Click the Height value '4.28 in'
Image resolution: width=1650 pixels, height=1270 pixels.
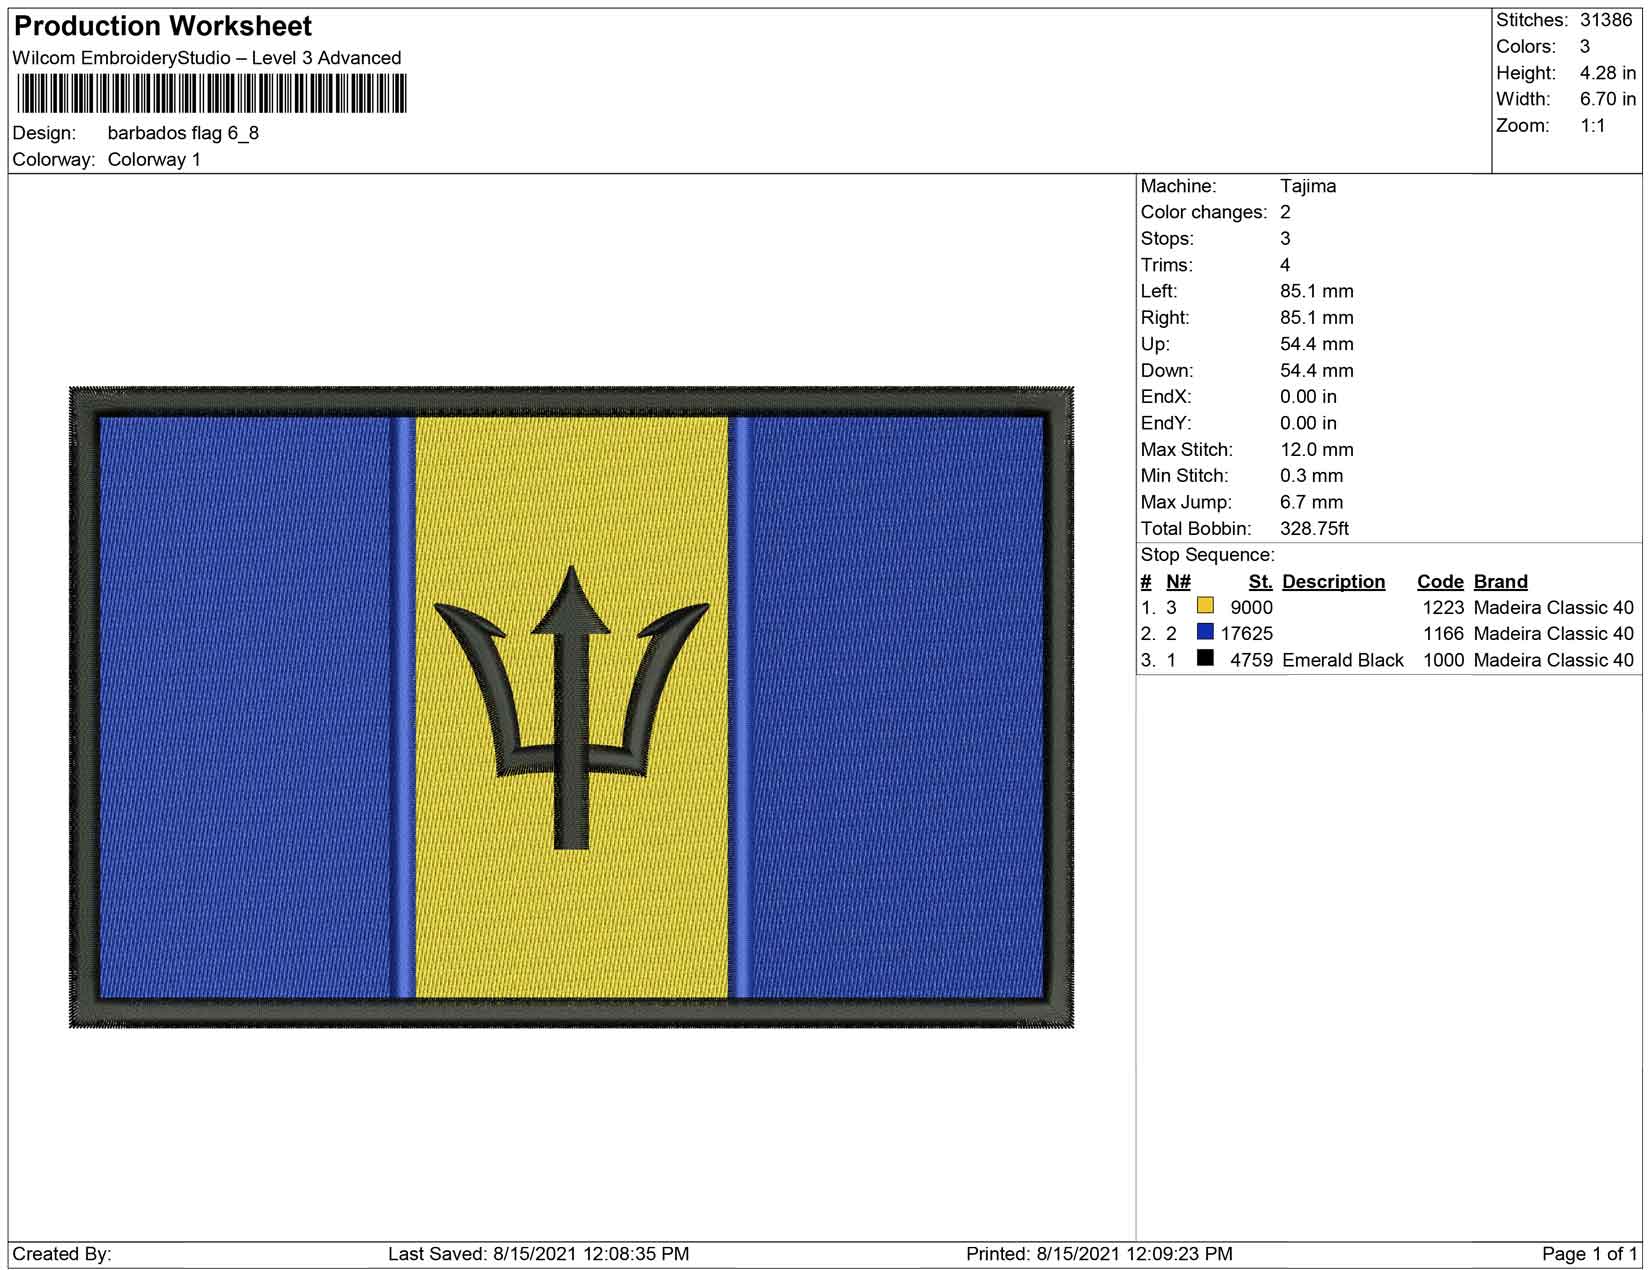[x=1608, y=73]
